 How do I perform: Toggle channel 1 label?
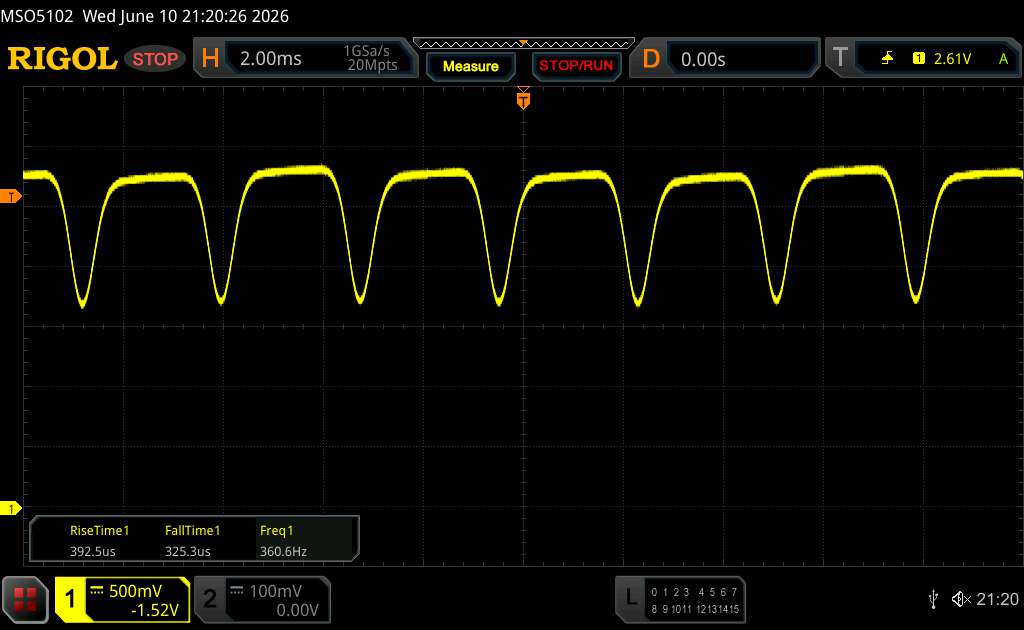70,599
